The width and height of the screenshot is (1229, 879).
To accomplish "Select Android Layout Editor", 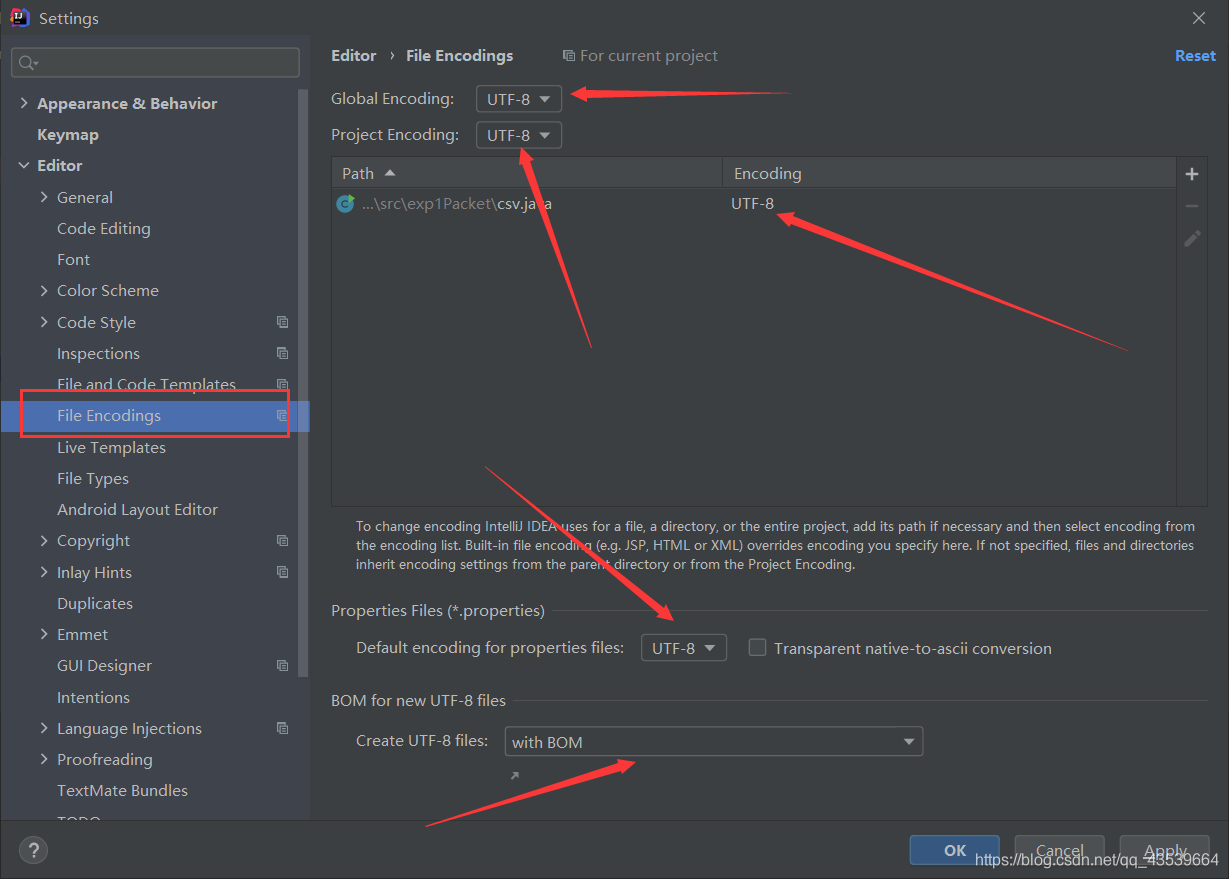I will (137, 509).
